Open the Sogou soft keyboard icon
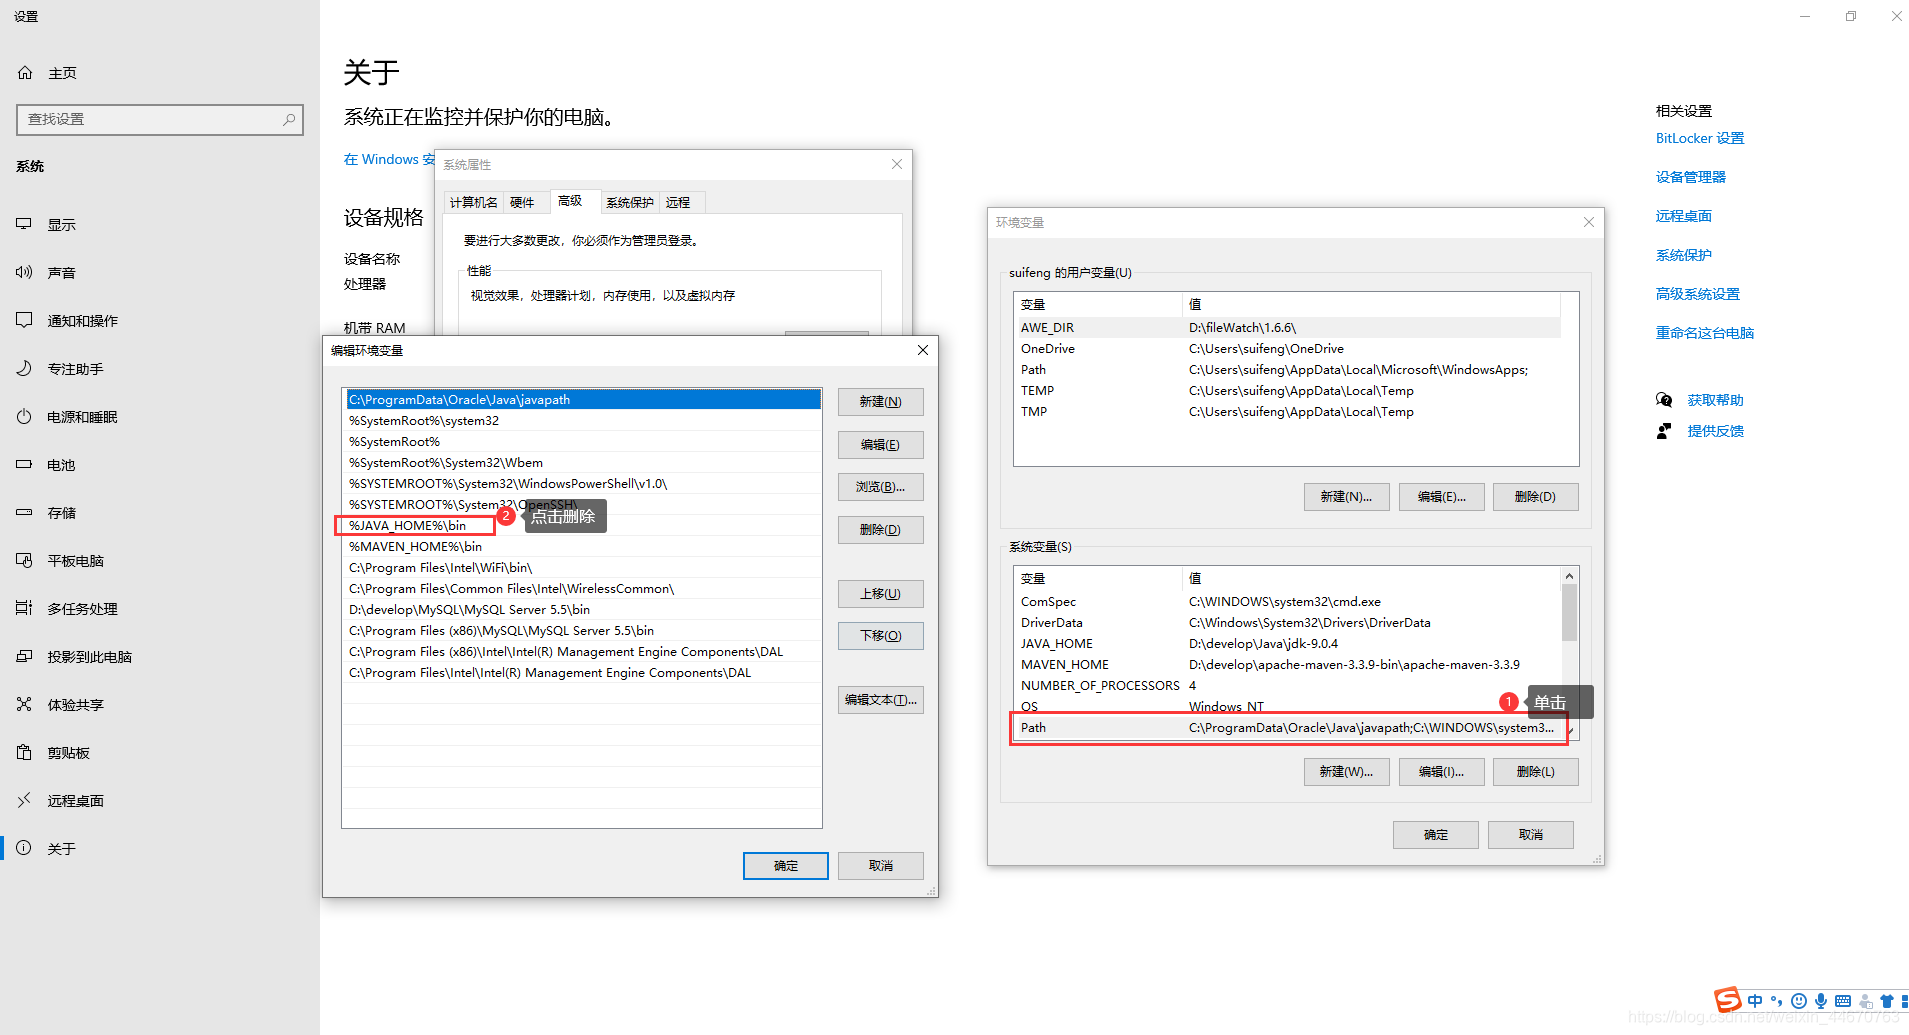1909x1035 pixels. 1843,1001
